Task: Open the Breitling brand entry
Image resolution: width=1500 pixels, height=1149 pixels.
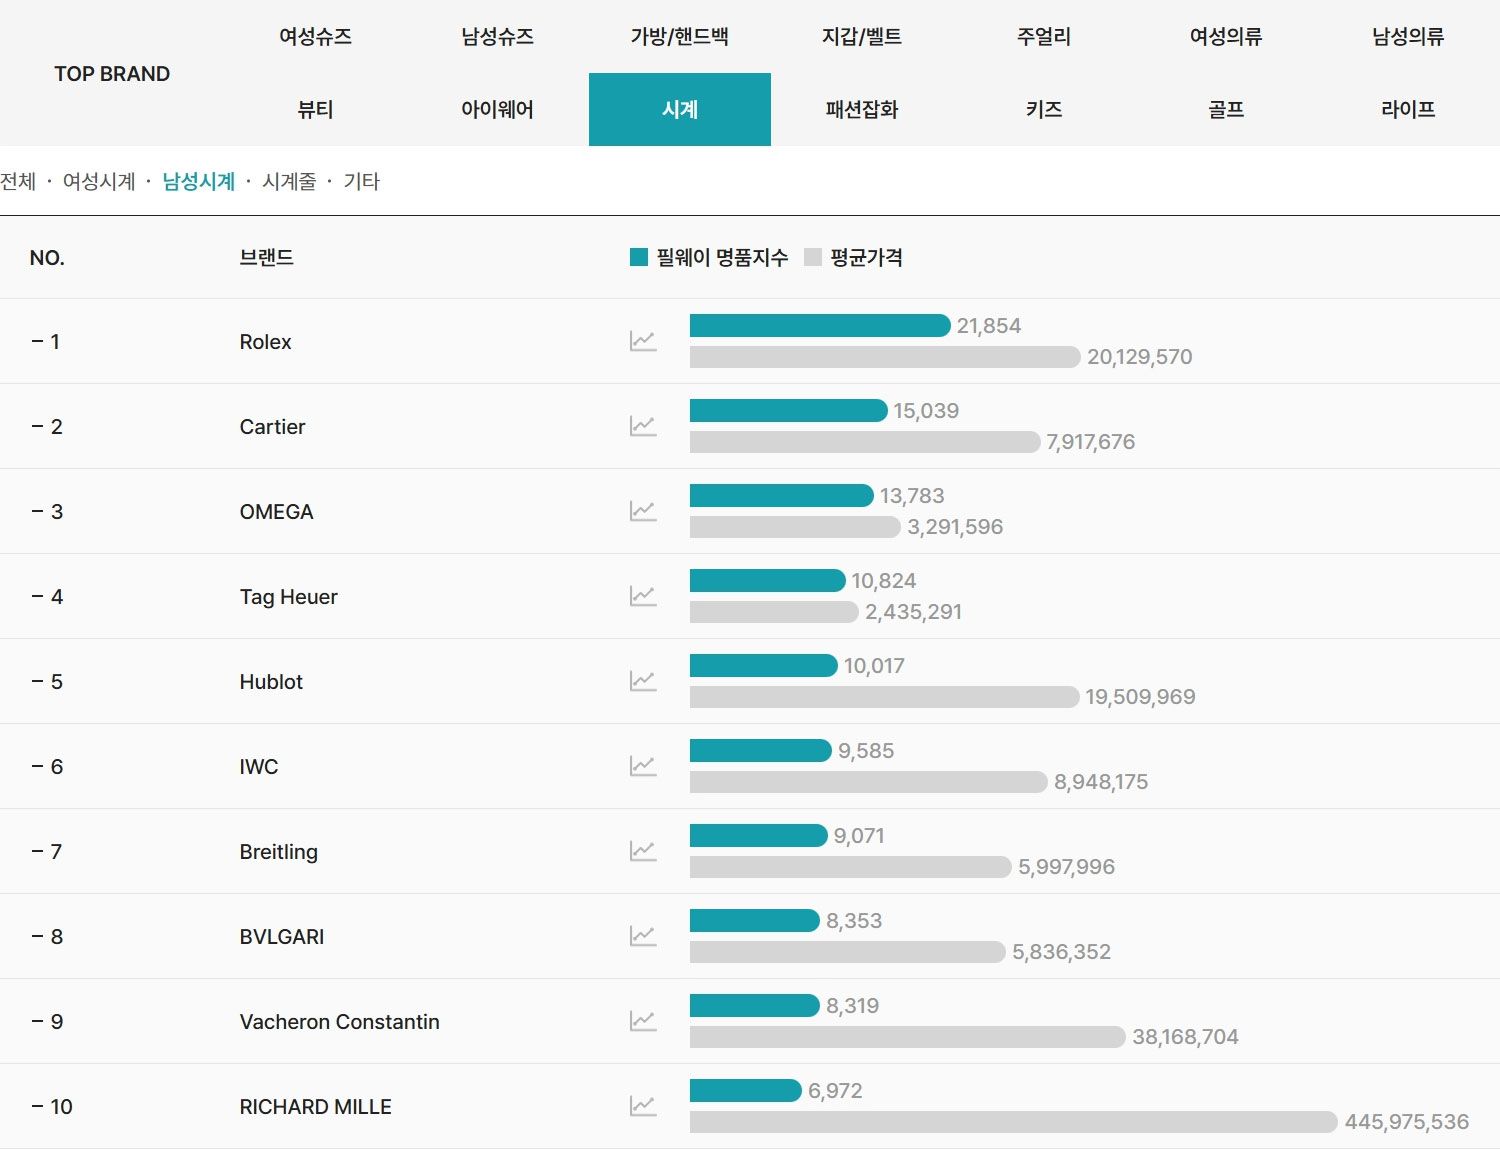Action: (x=279, y=852)
